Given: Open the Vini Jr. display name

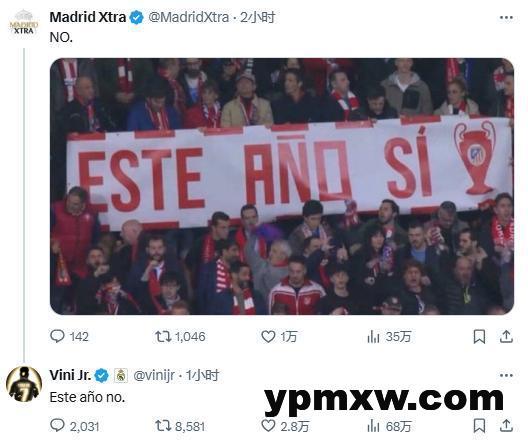Looking at the screenshot, I should pos(70,375).
